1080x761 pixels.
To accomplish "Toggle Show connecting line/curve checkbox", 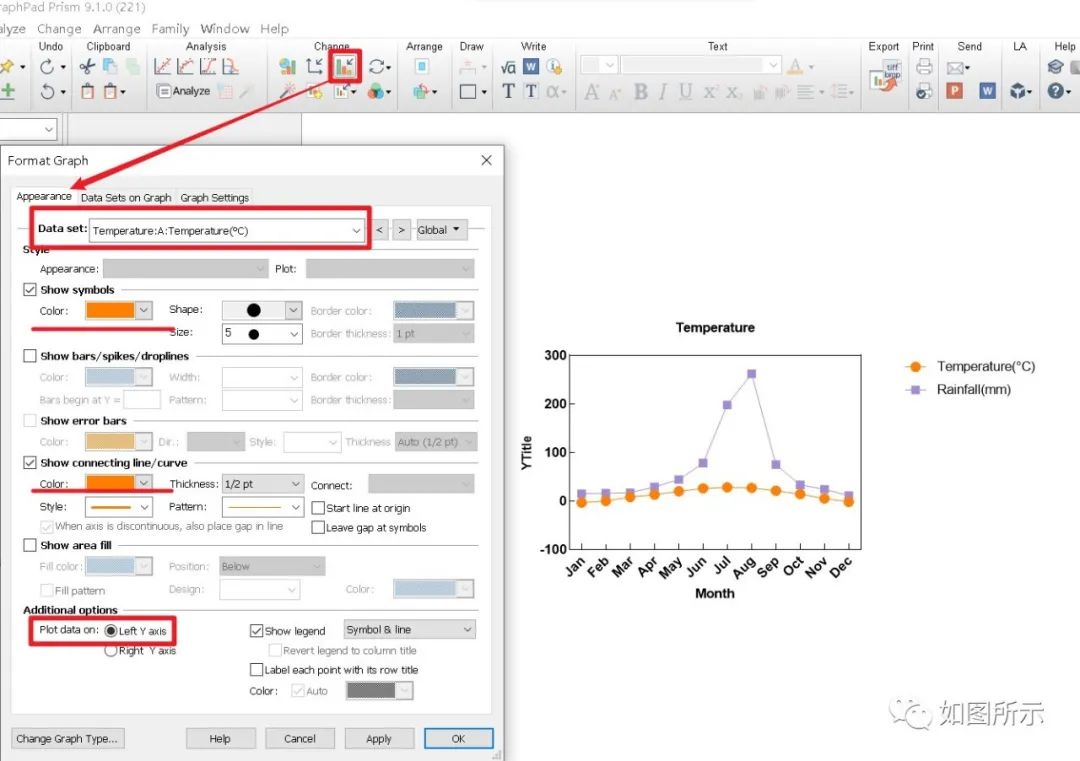I will (x=30, y=463).
